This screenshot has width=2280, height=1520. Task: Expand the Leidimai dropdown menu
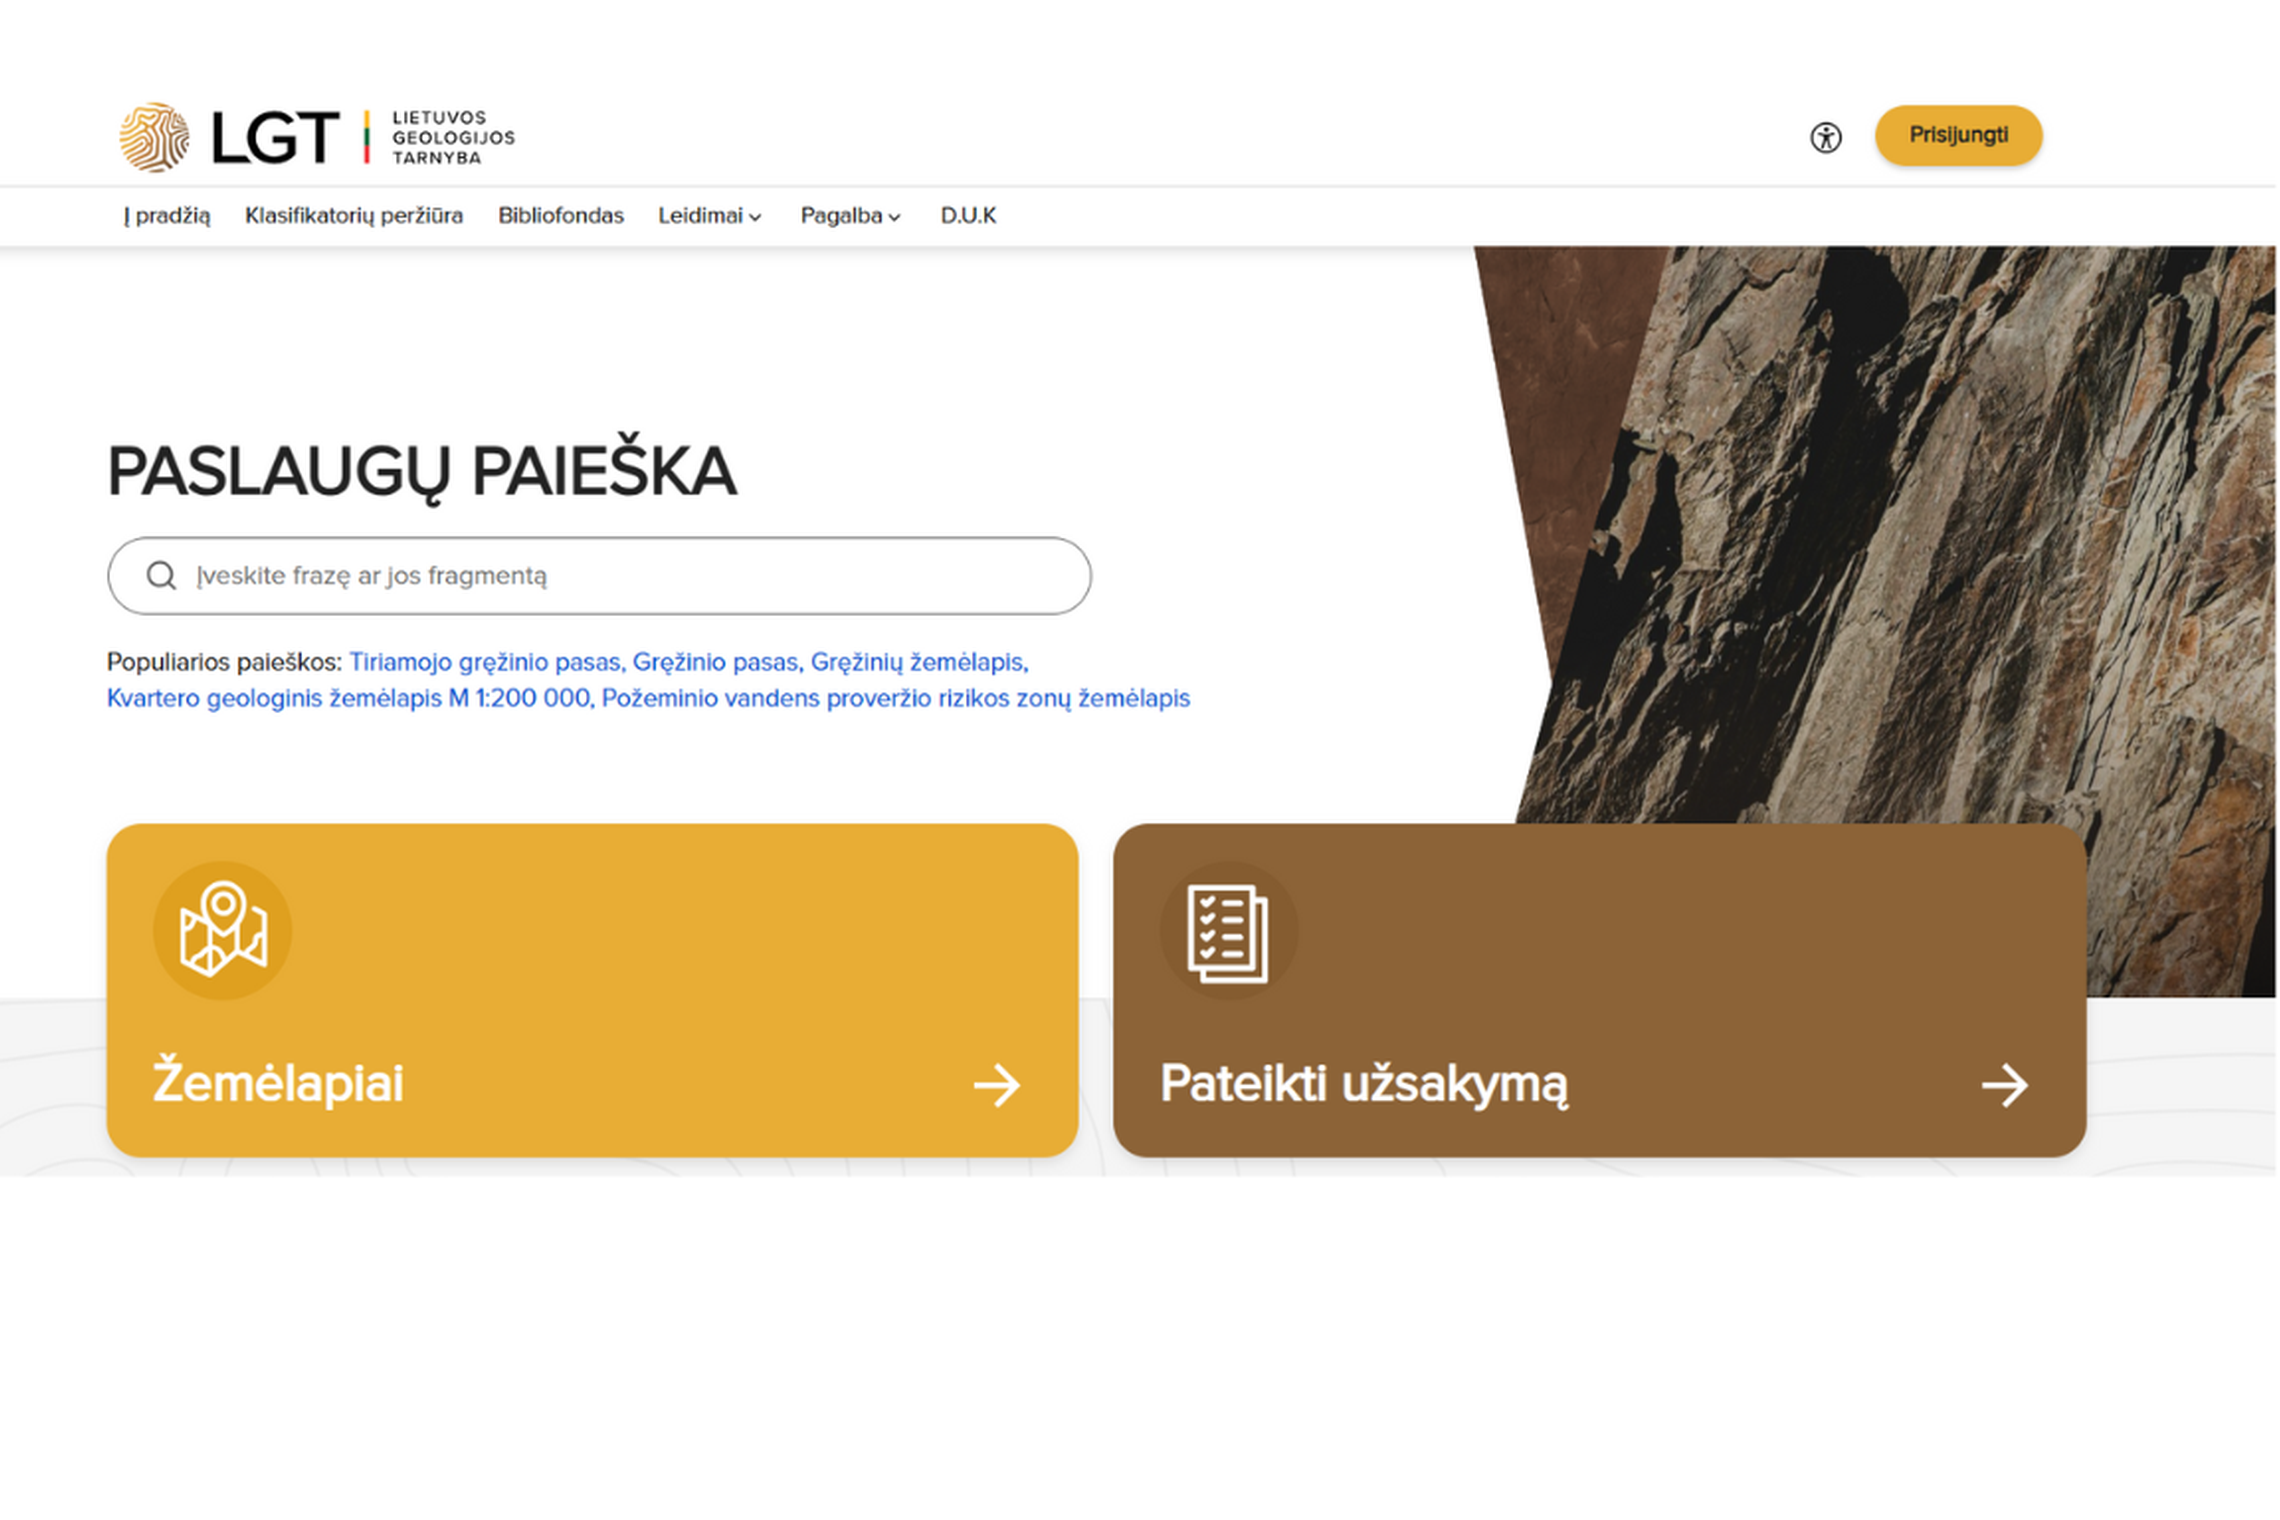tap(710, 215)
